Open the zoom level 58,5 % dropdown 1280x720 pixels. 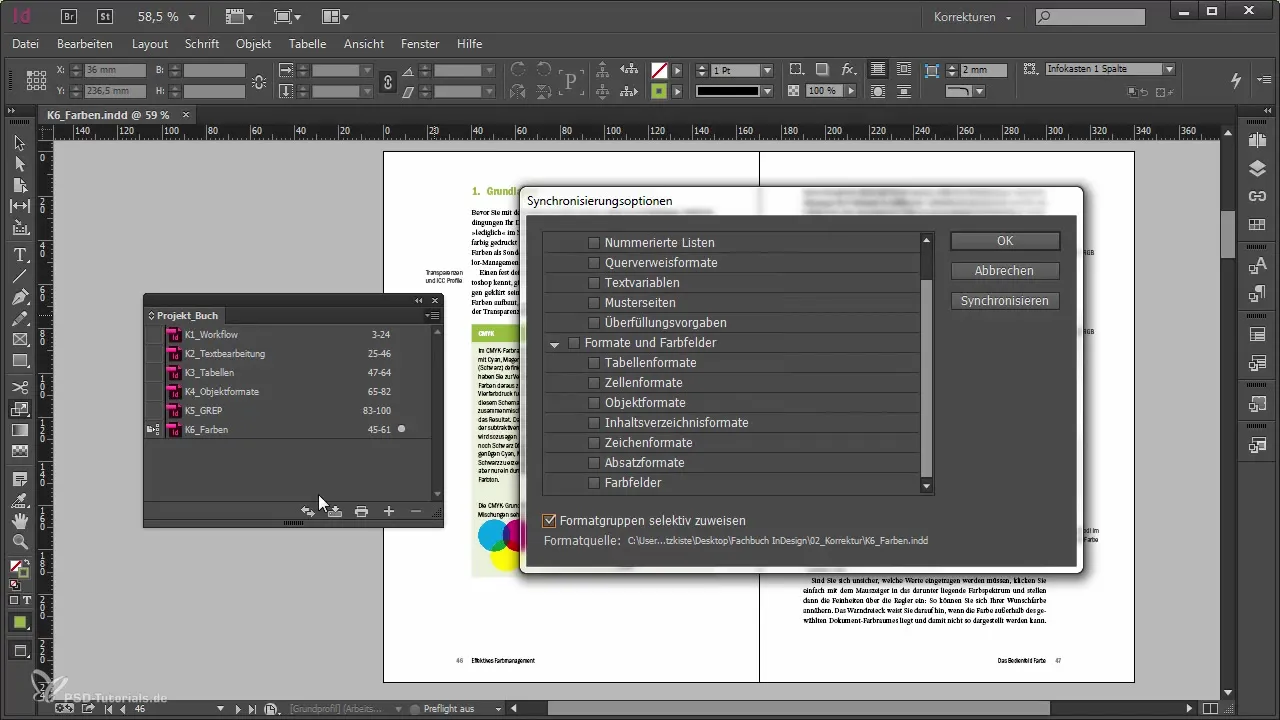click(x=192, y=17)
